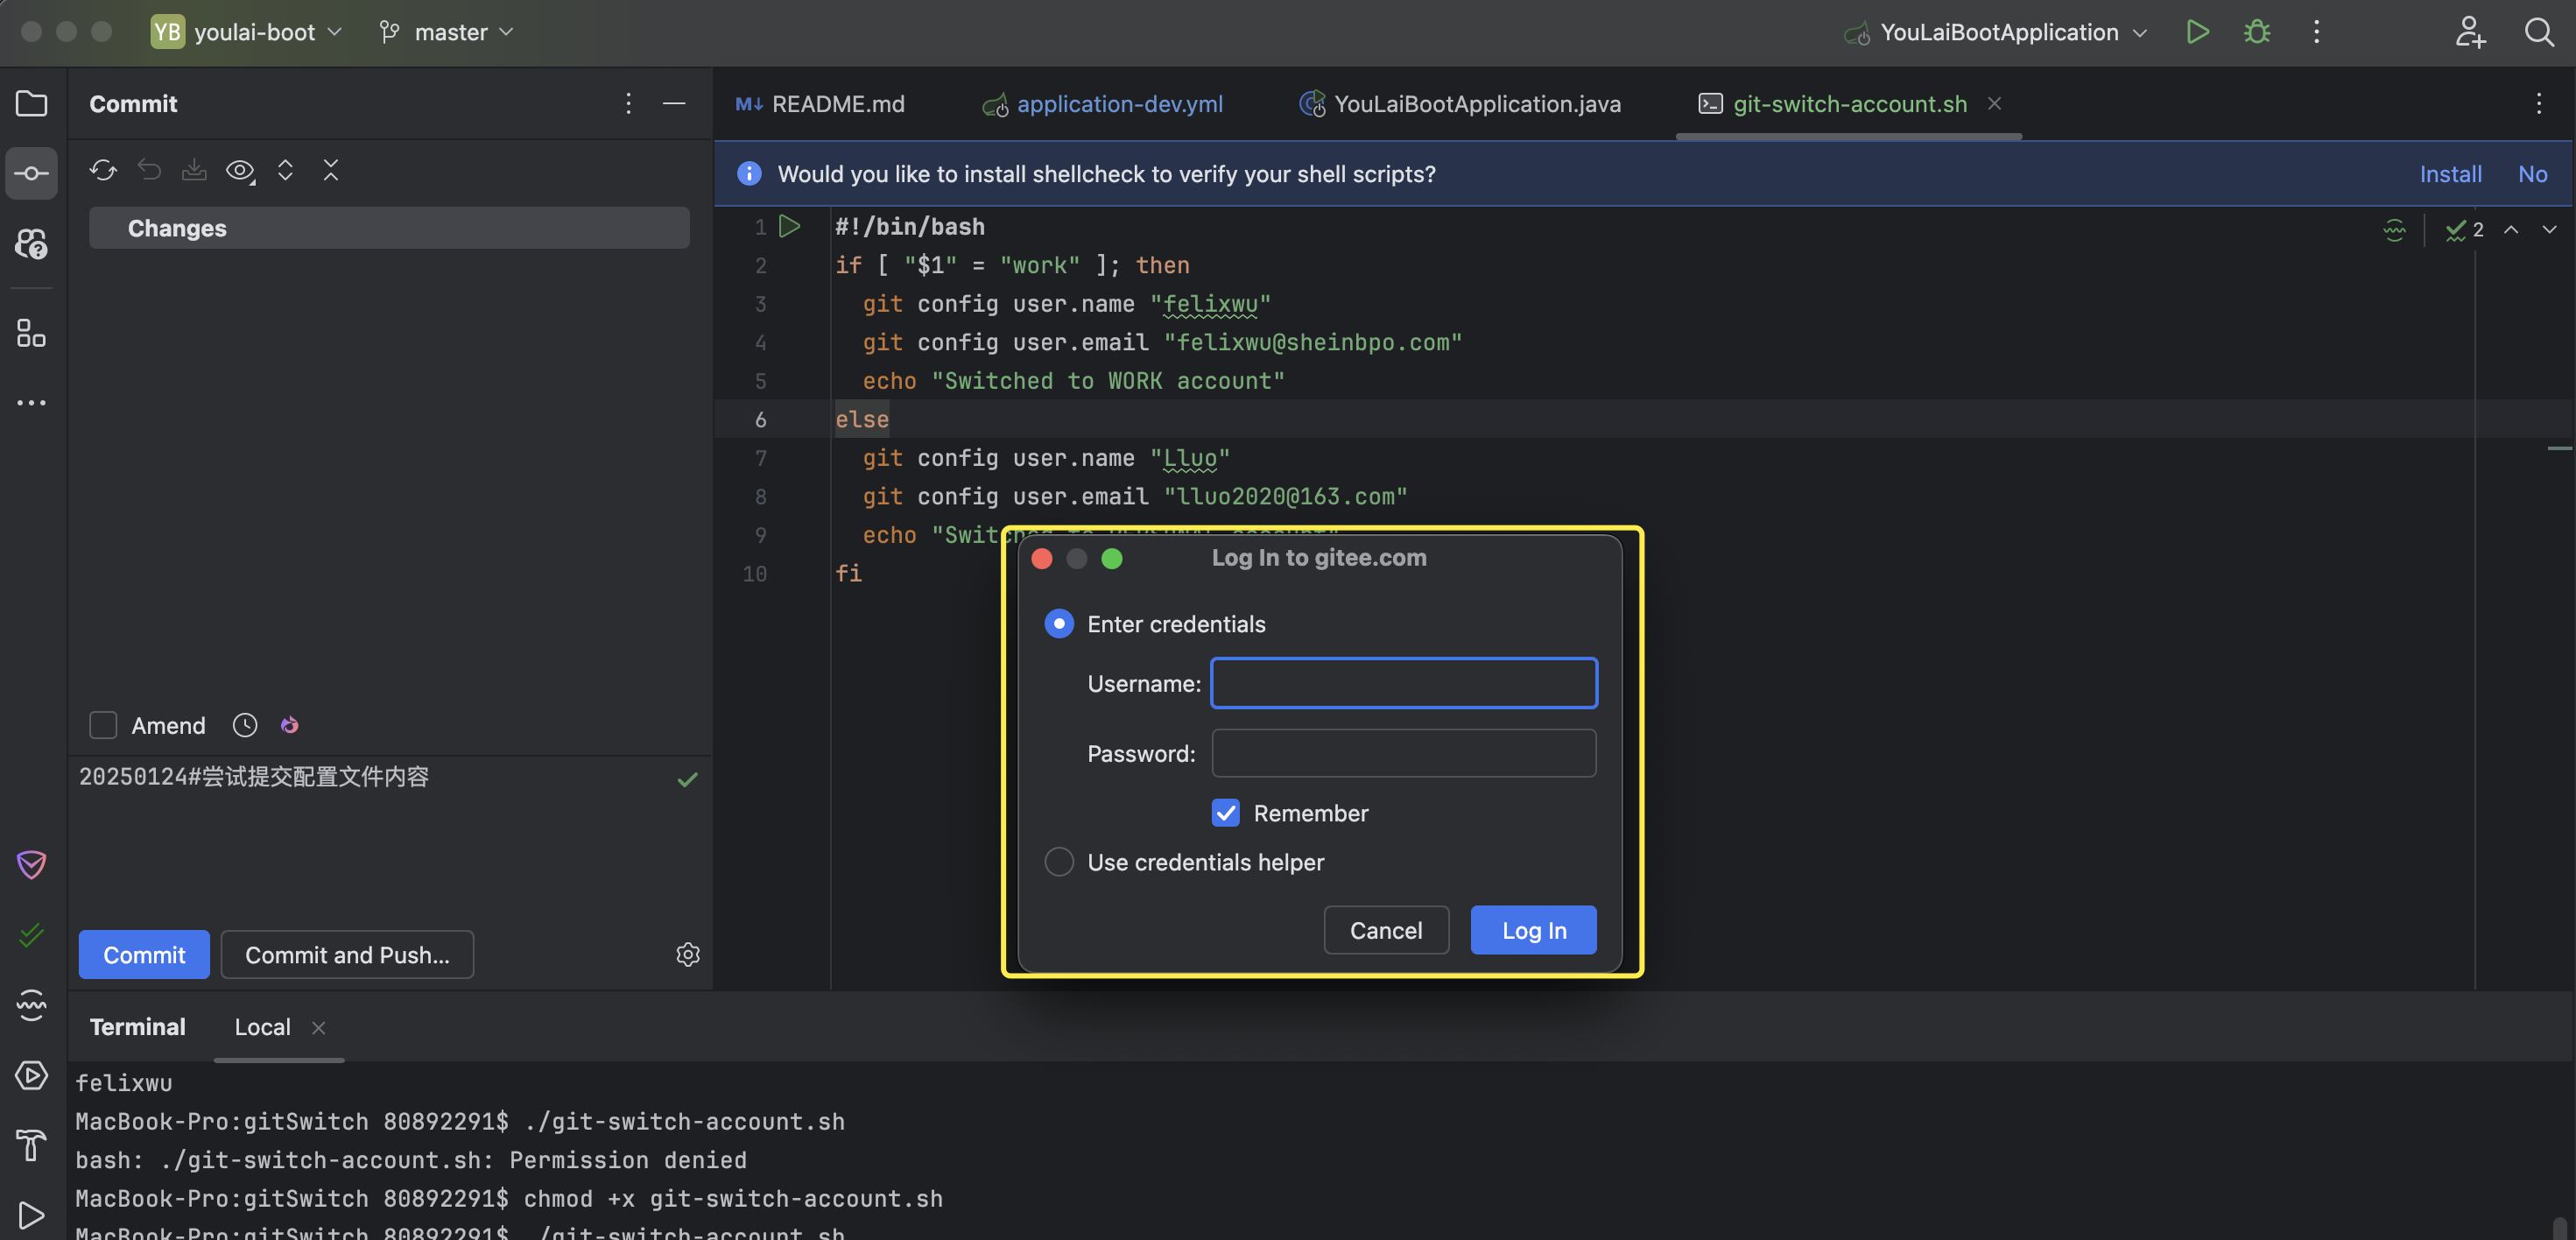The image size is (2576, 1240).
Task: Open Commit panel options menu
Action: pos(628,103)
